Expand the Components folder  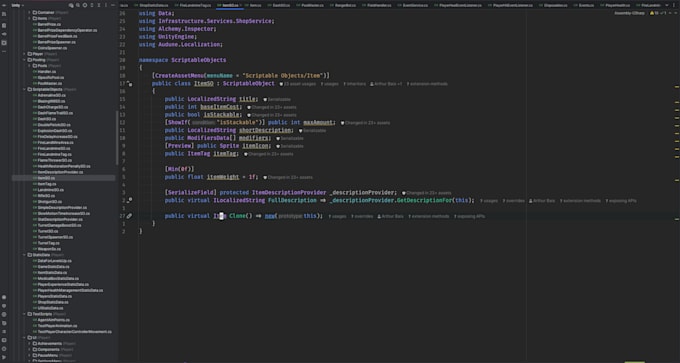click(x=29, y=349)
